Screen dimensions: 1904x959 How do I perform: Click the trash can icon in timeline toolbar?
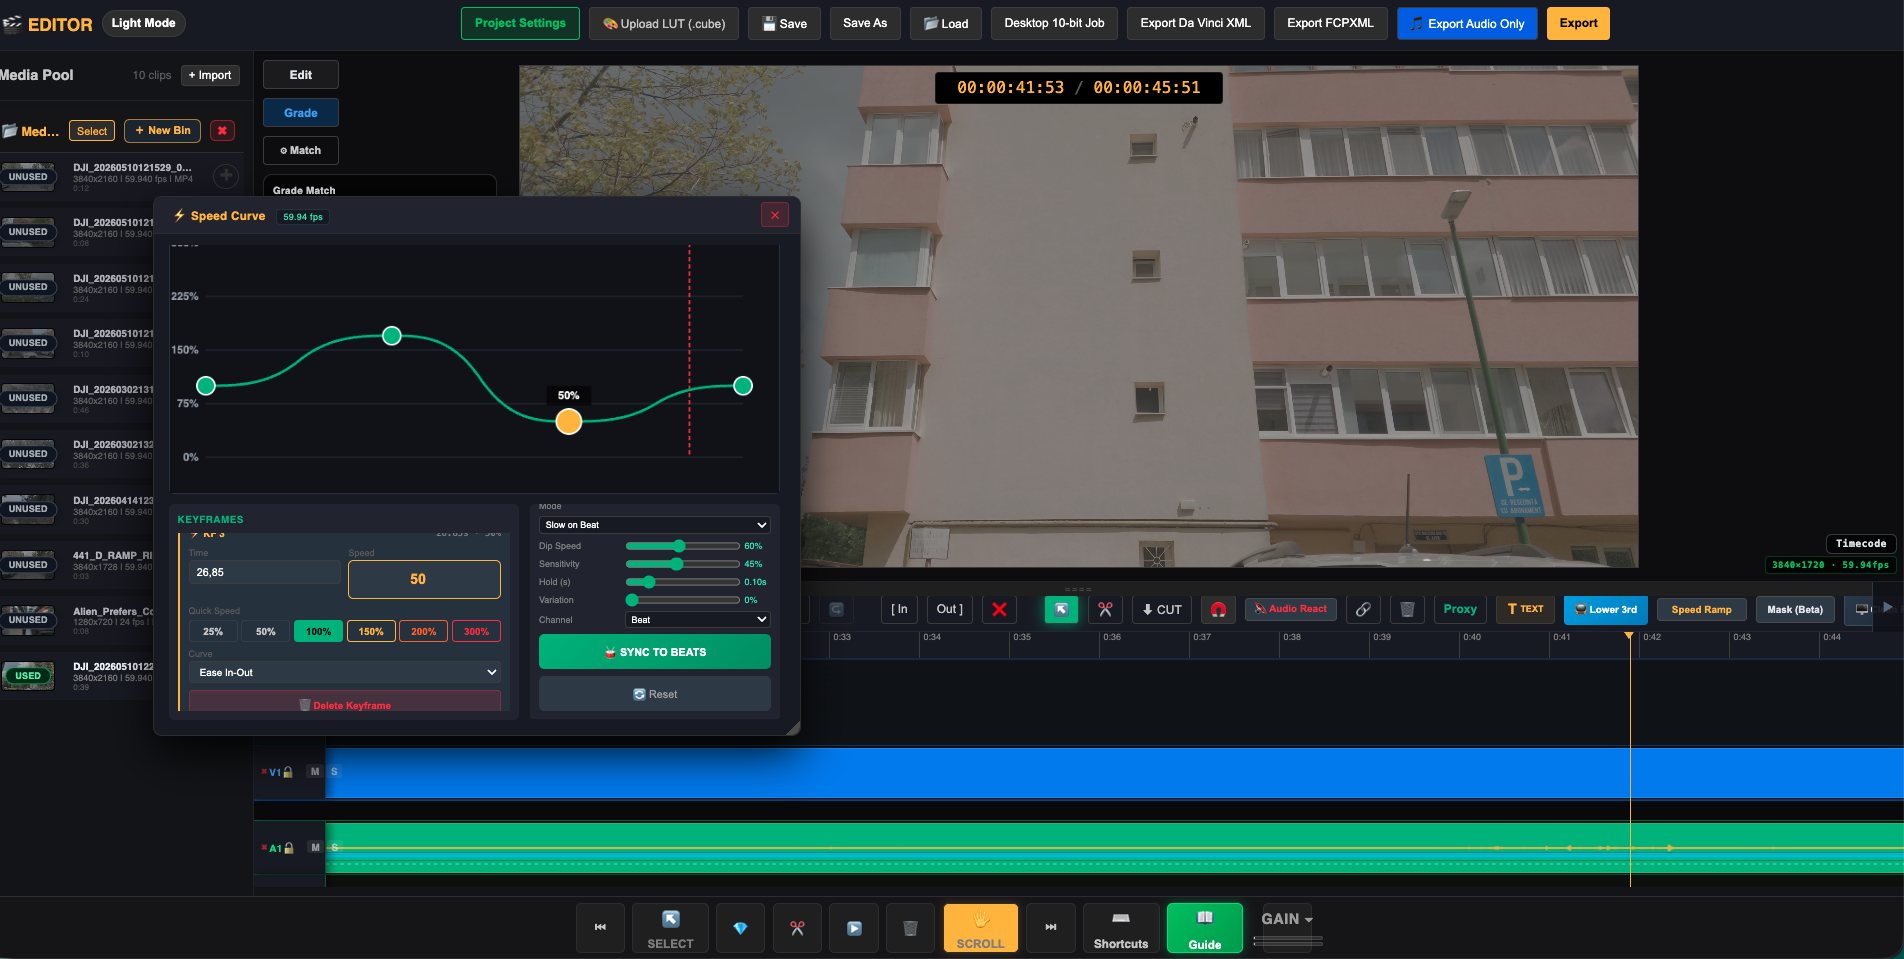click(x=1407, y=609)
